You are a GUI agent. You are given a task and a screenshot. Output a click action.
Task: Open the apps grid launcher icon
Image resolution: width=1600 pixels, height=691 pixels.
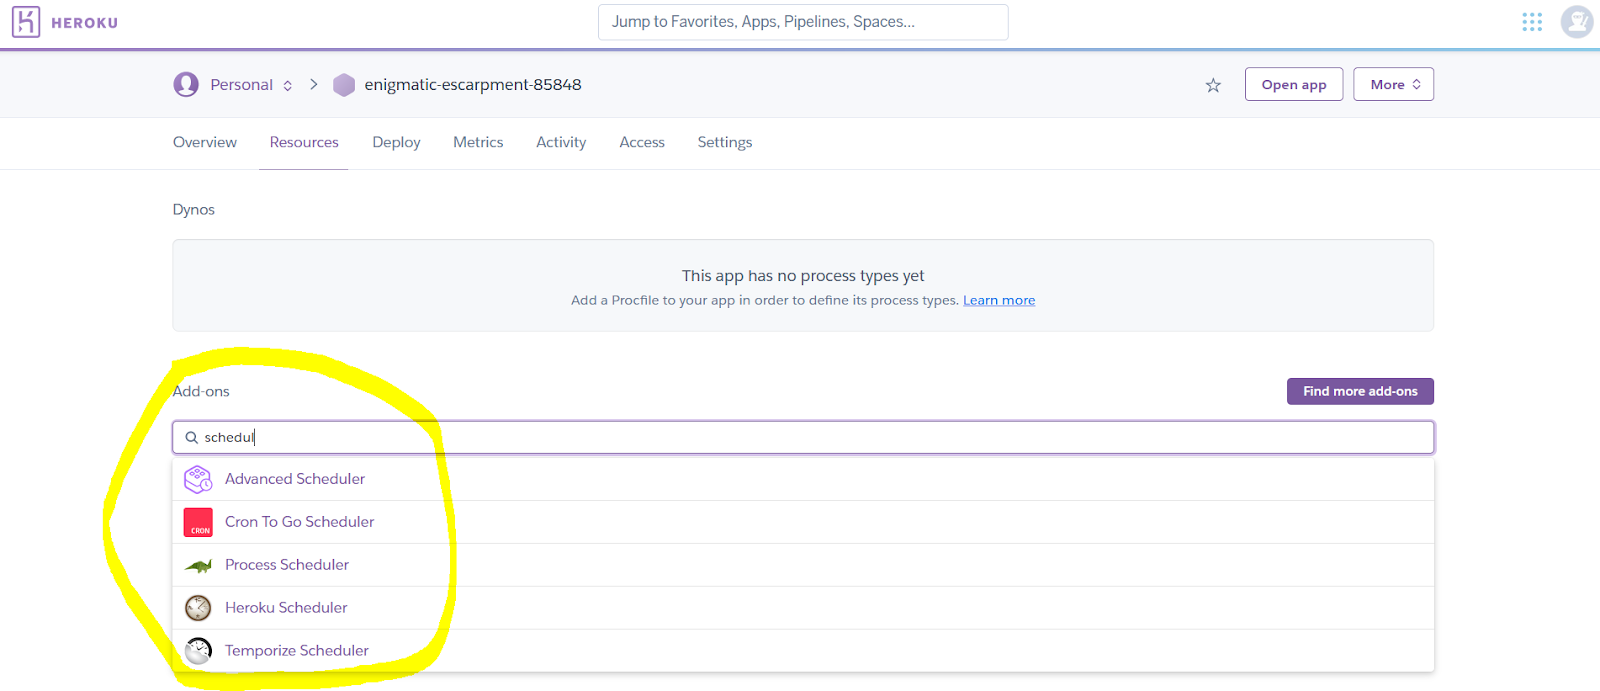click(1532, 22)
